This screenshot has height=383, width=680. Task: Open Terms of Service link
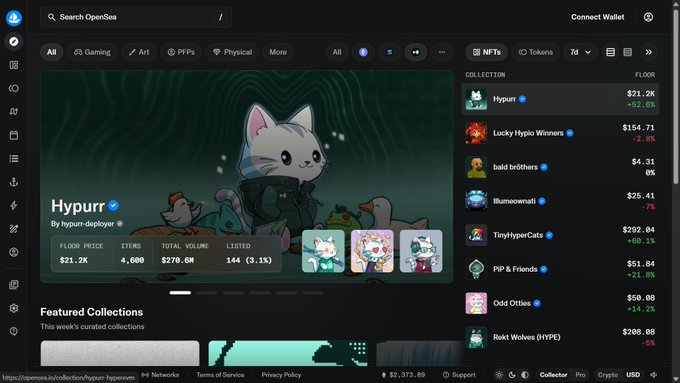click(220, 375)
